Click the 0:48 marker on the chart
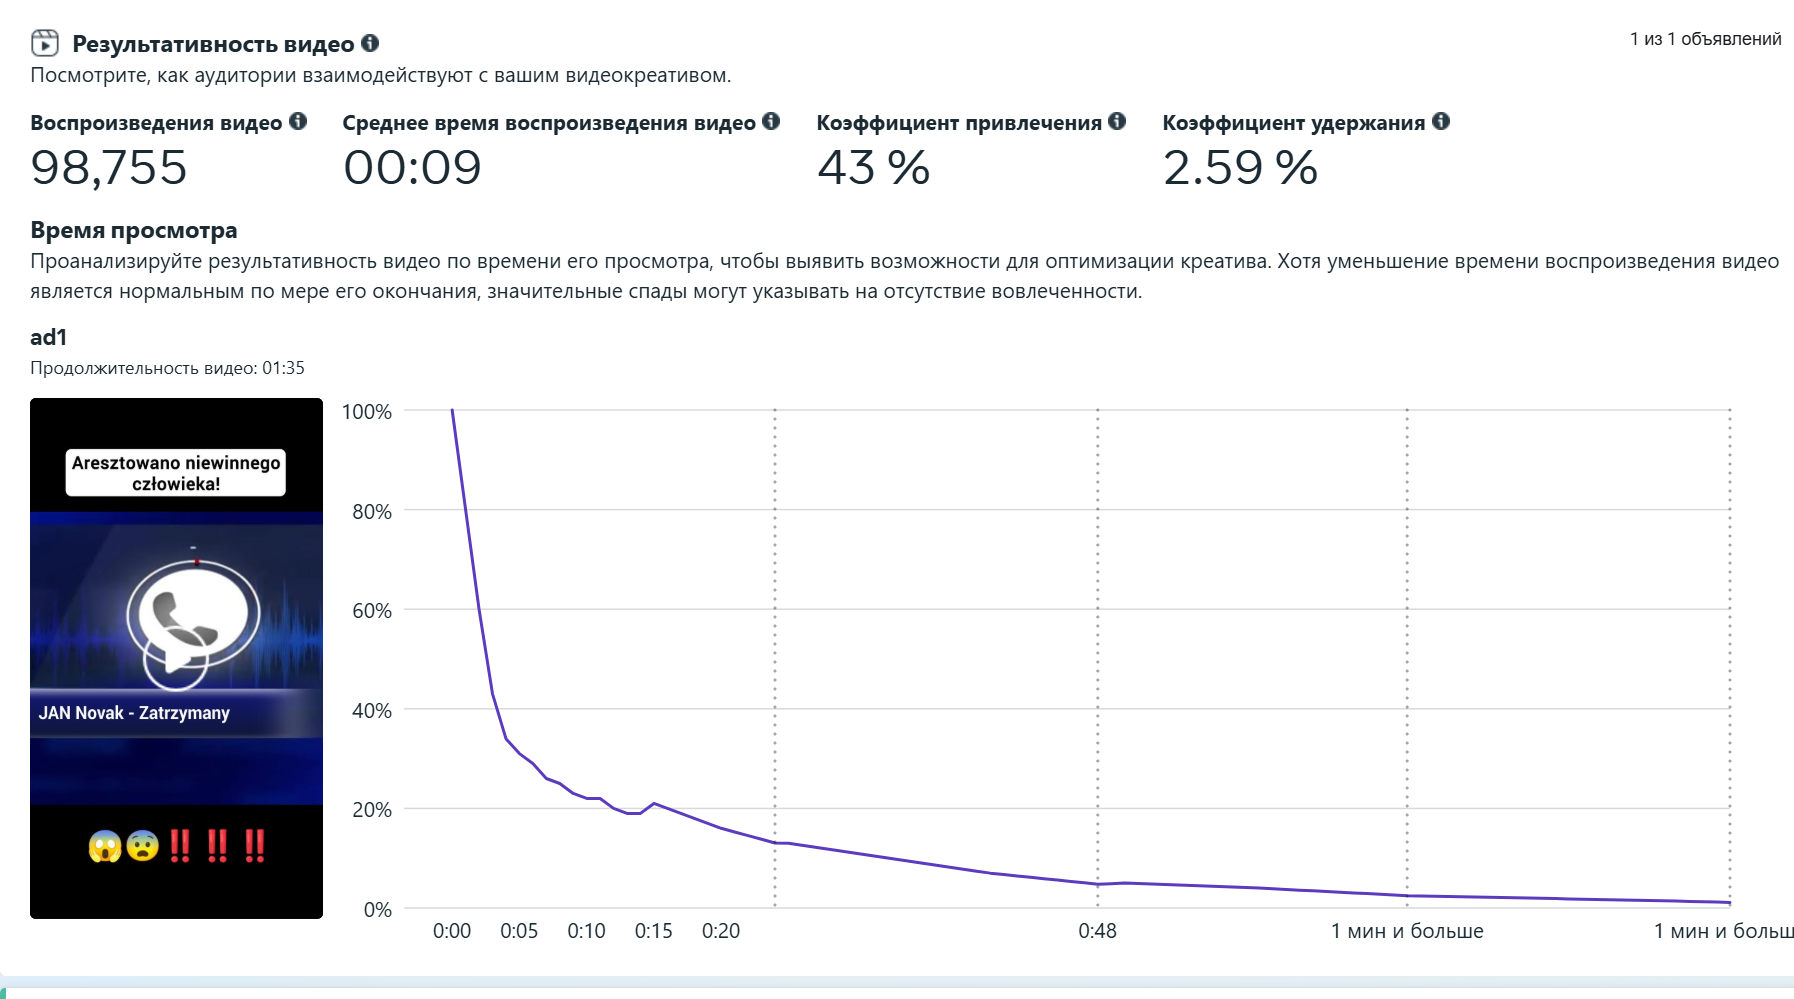Viewport: 1794px width, 999px height. tap(1097, 931)
